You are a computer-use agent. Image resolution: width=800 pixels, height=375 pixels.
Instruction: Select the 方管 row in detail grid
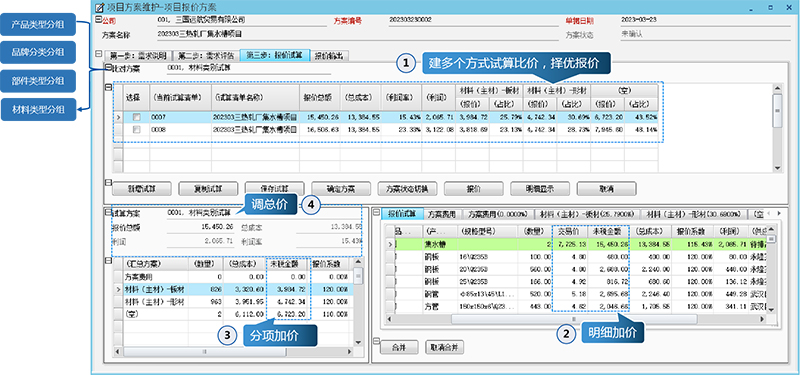[x=577, y=307]
